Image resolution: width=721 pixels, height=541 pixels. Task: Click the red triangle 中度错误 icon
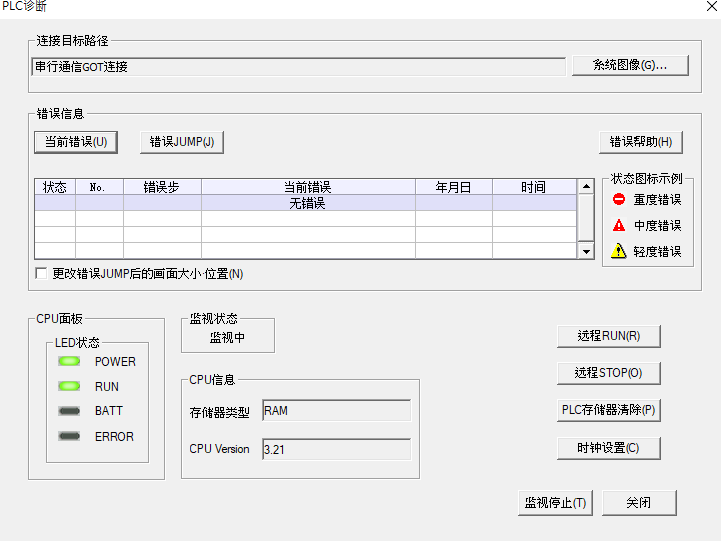click(619, 225)
